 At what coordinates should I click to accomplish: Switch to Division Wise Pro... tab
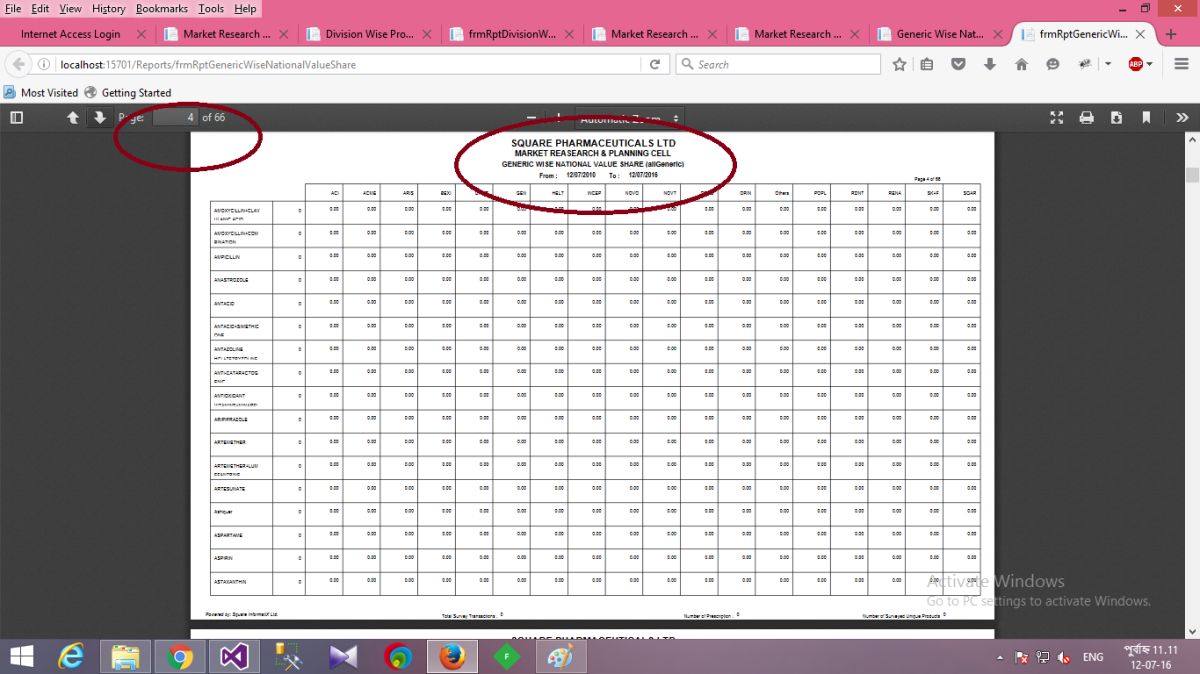coord(369,34)
